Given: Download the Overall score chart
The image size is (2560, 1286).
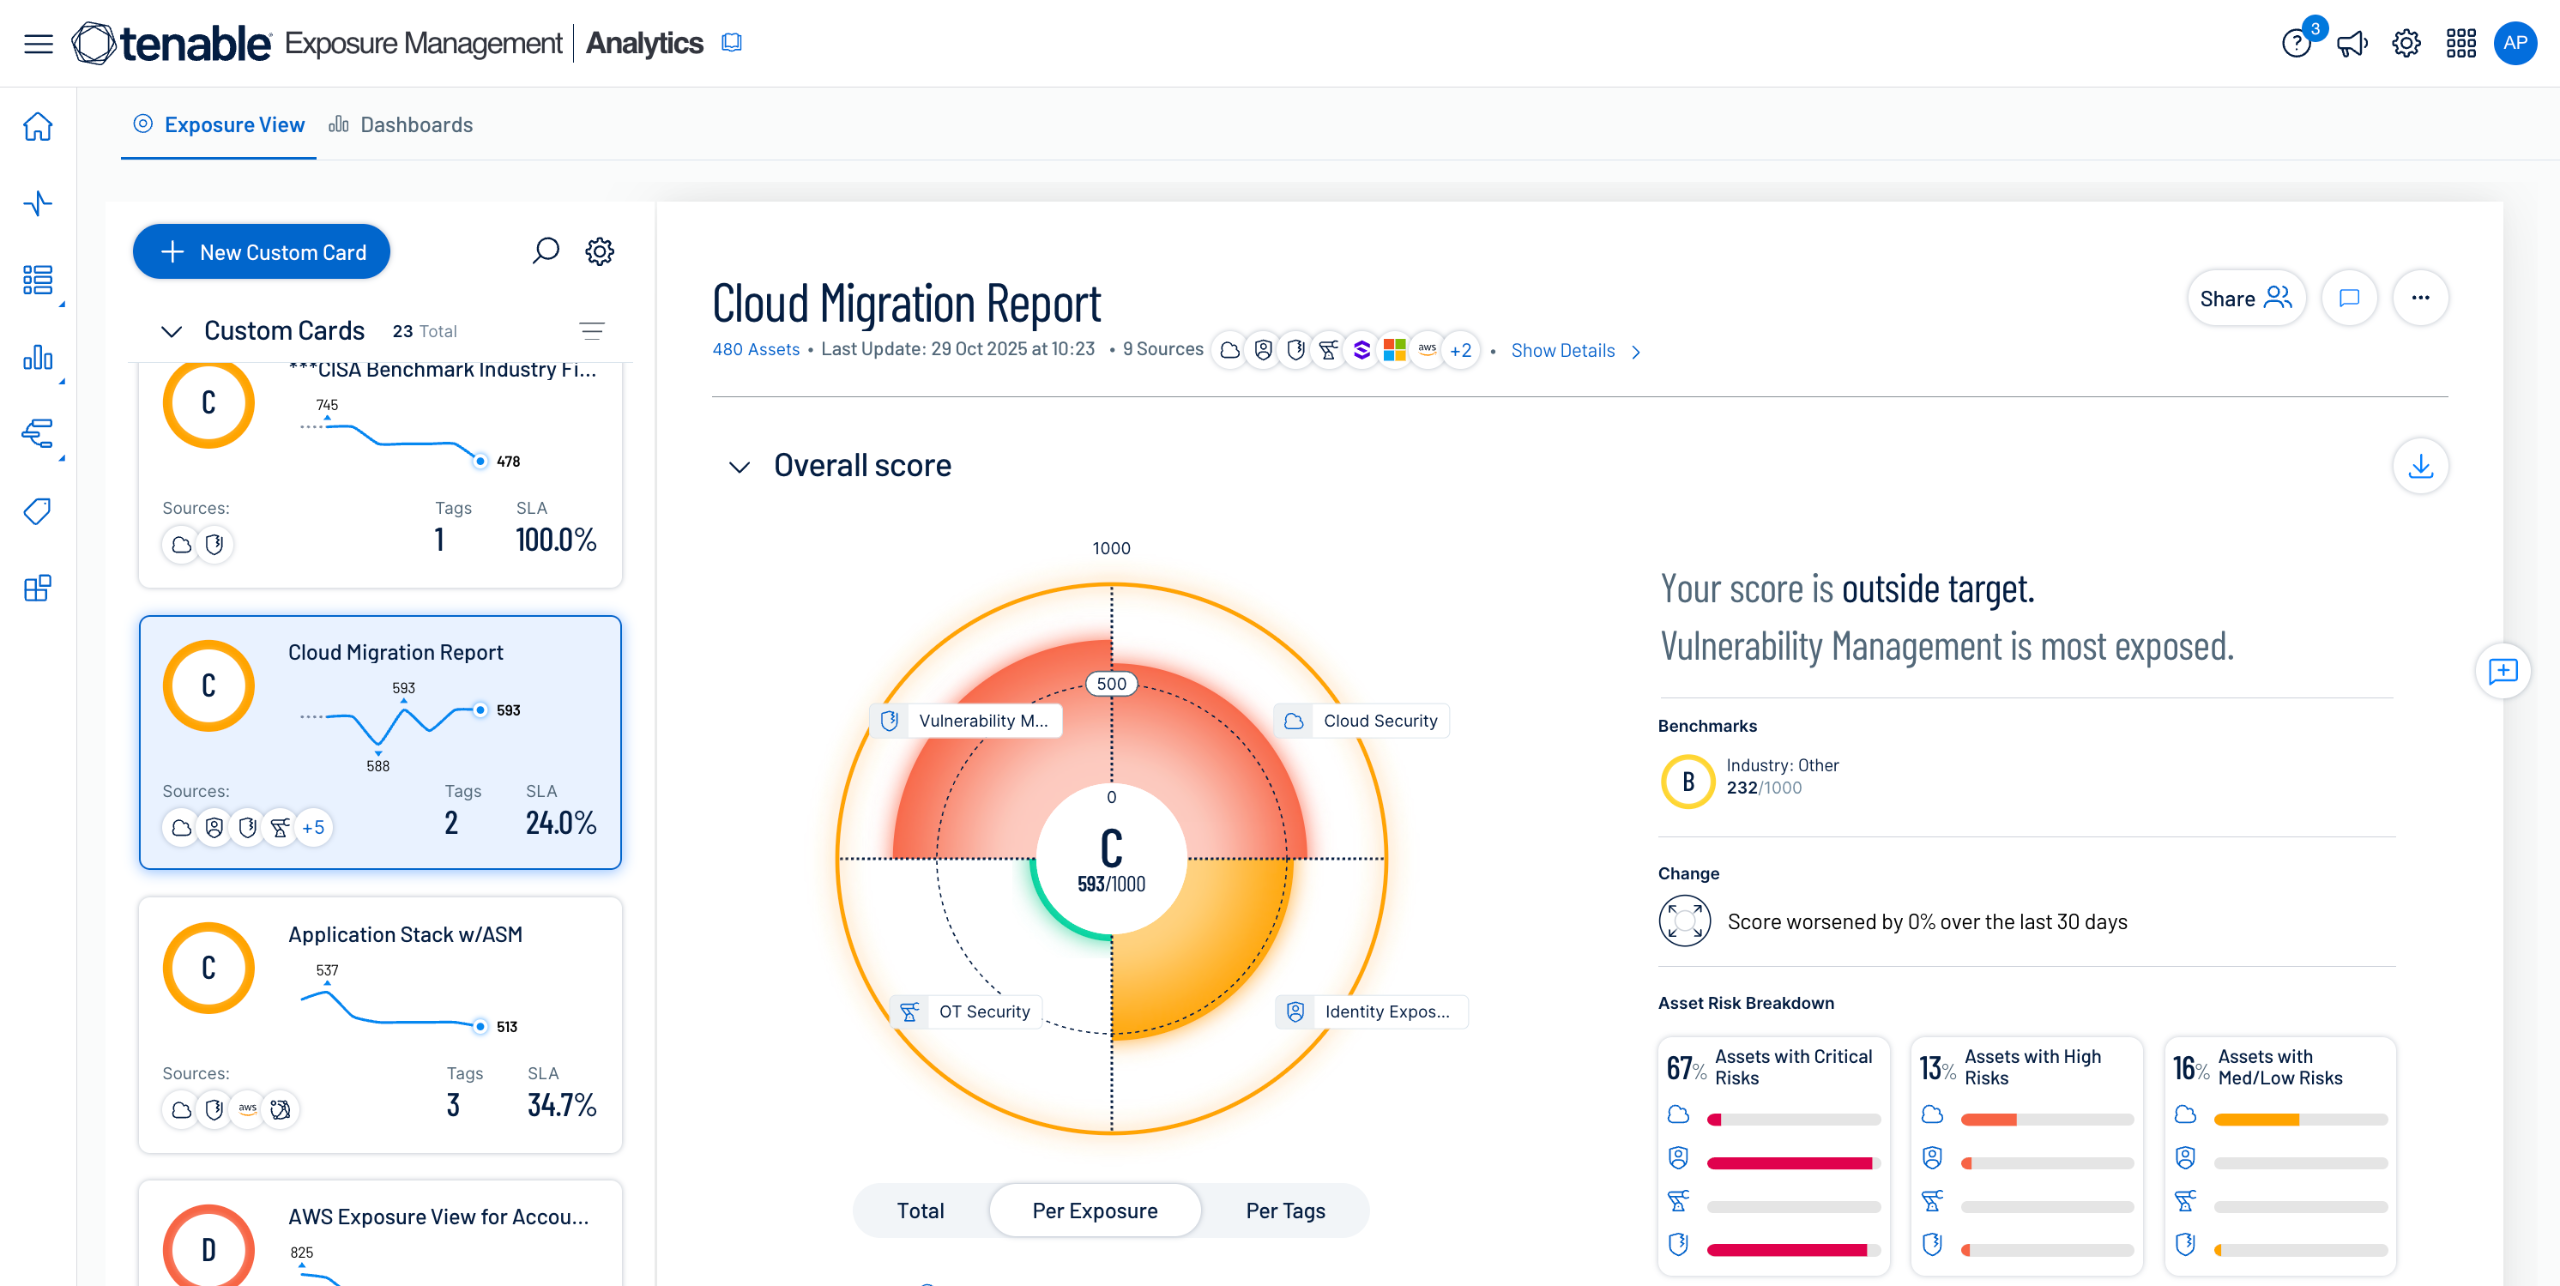Looking at the screenshot, I should coord(2420,466).
